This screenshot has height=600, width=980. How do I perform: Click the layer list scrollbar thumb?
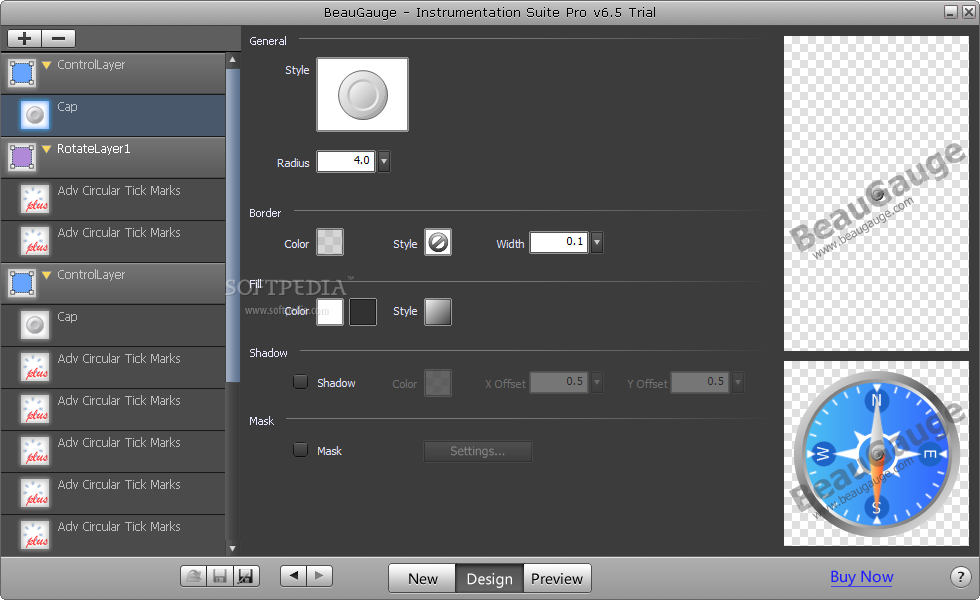(232, 225)
